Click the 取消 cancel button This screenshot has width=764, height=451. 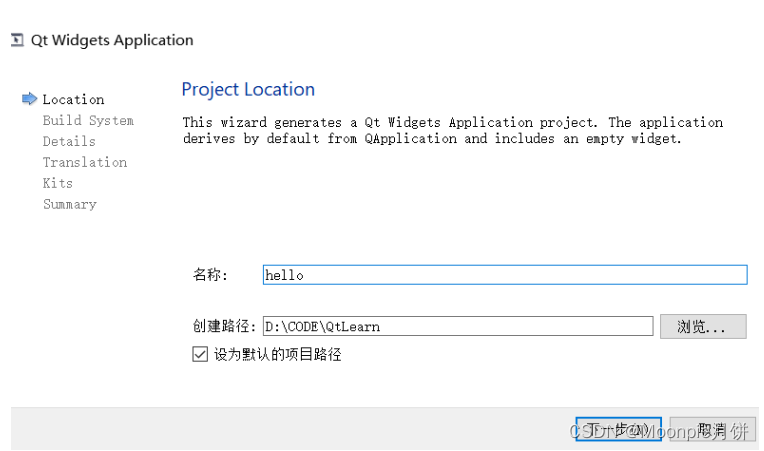[x=712, y=429]
